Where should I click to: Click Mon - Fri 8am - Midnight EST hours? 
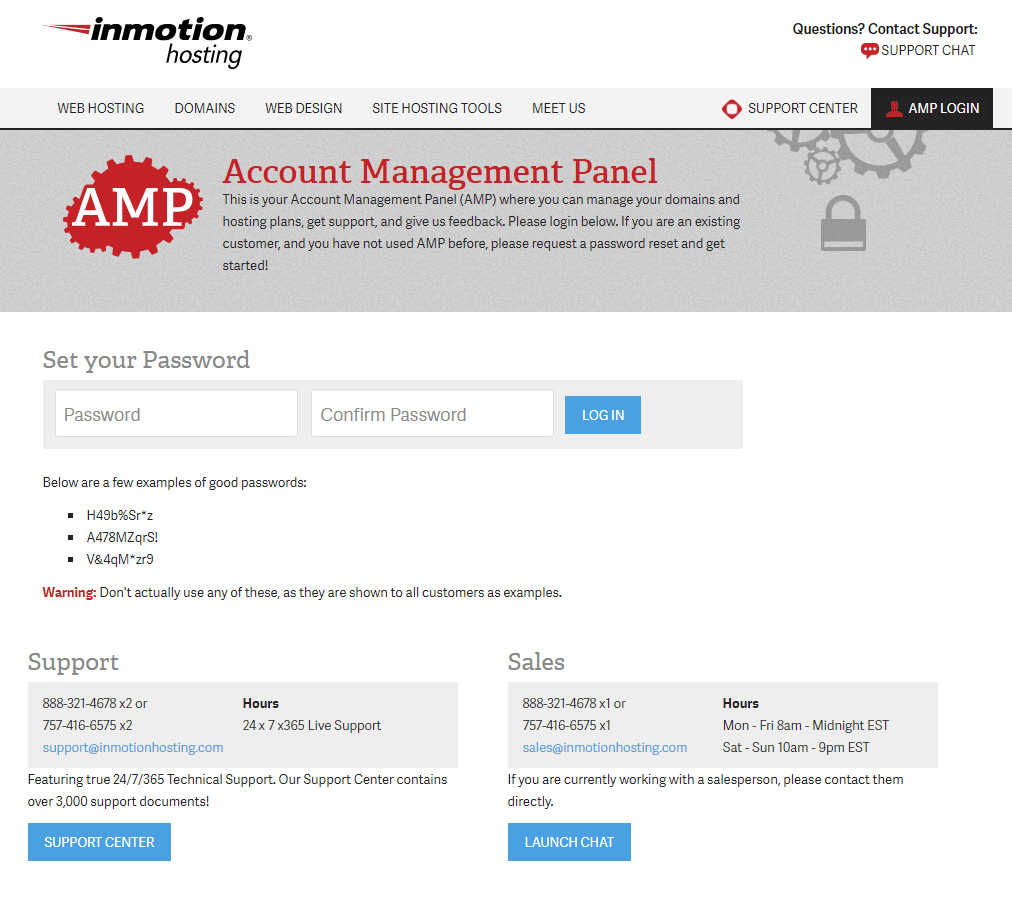pos(805,725)
